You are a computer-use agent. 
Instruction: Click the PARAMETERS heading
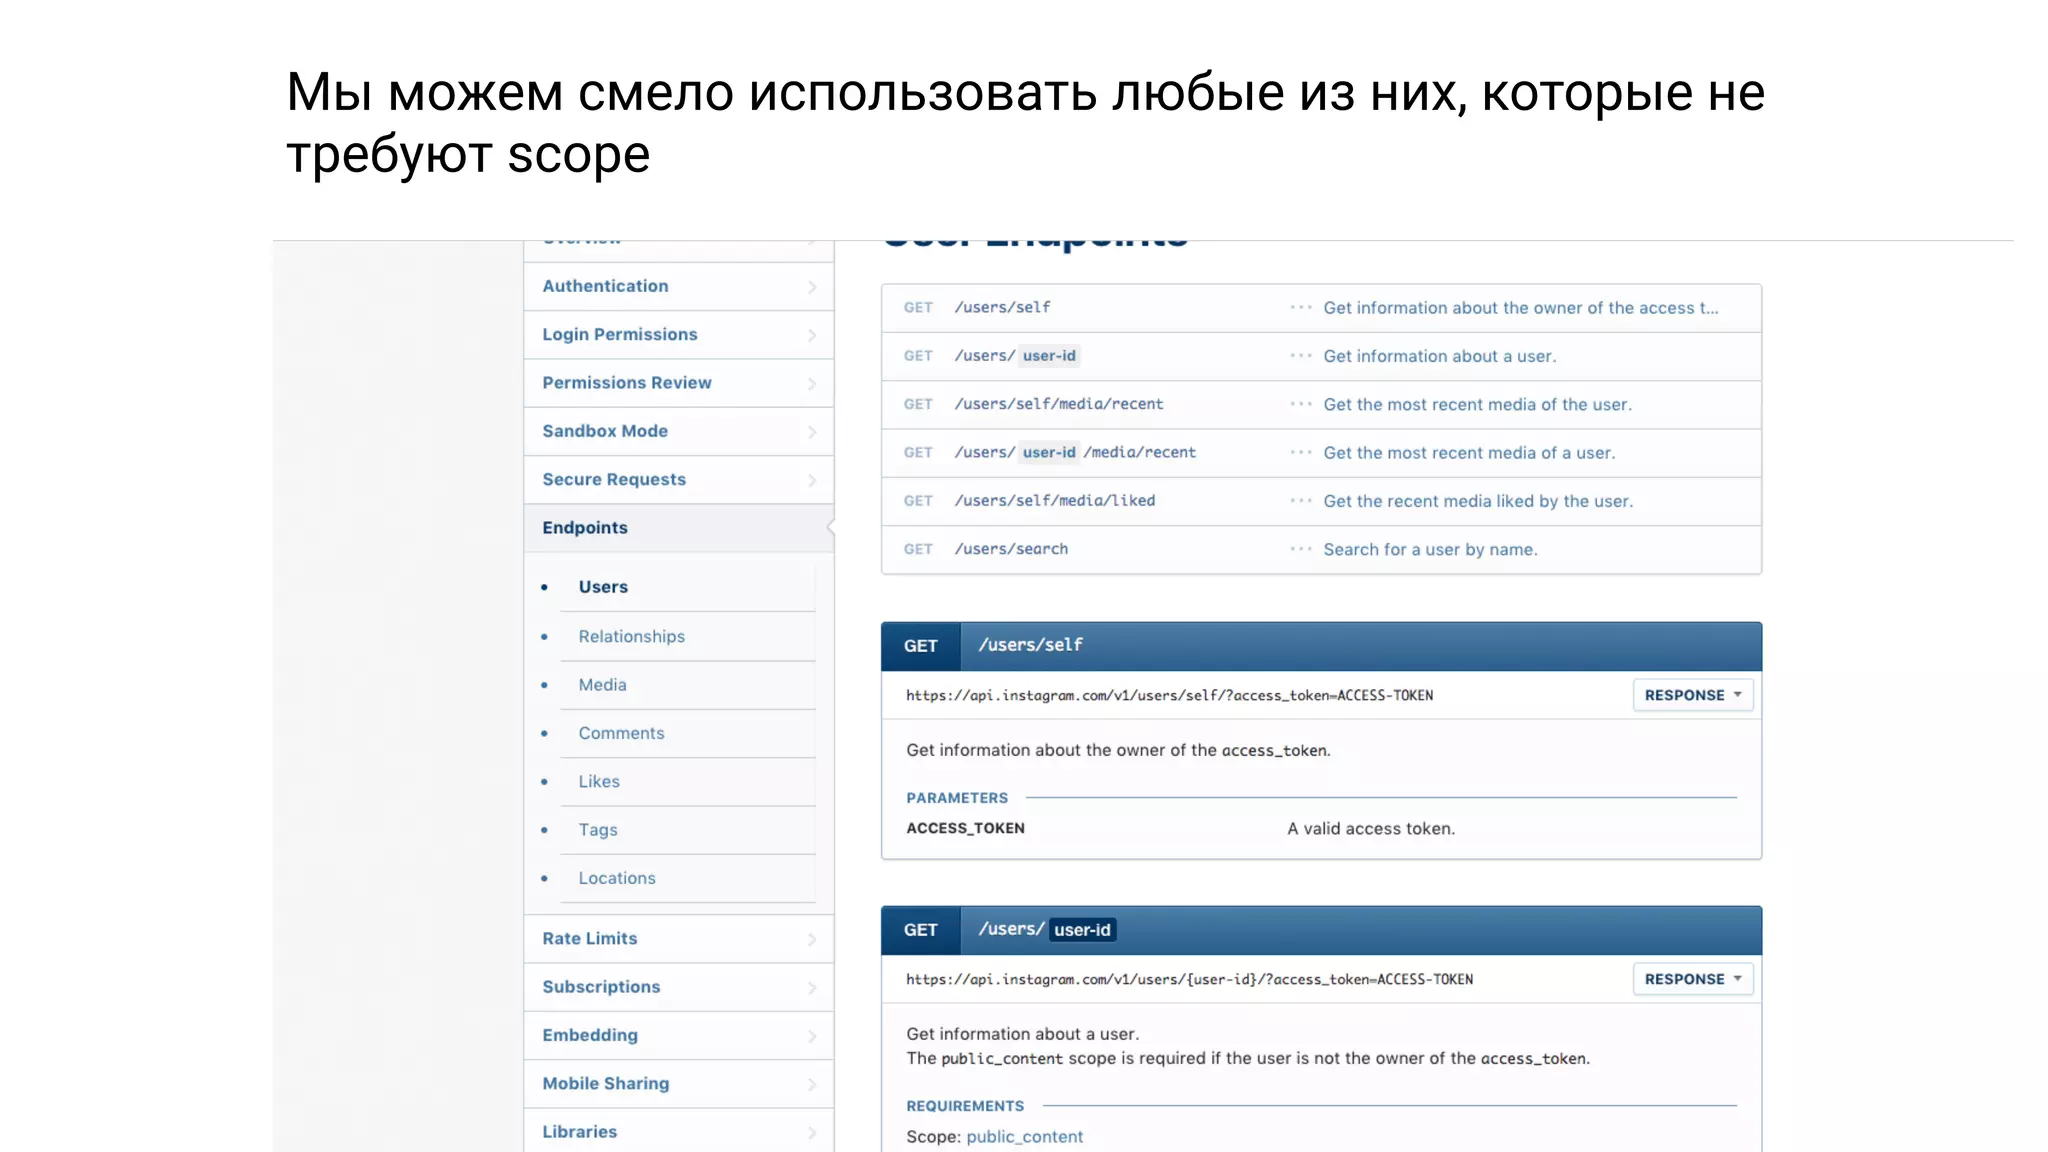pyautogui.click(x=957, y=798)
